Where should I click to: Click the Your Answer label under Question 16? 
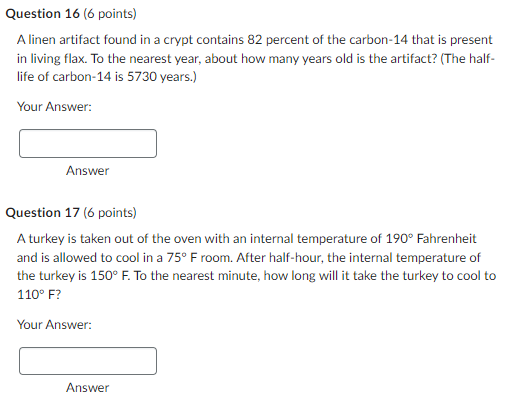pos(54,107)
